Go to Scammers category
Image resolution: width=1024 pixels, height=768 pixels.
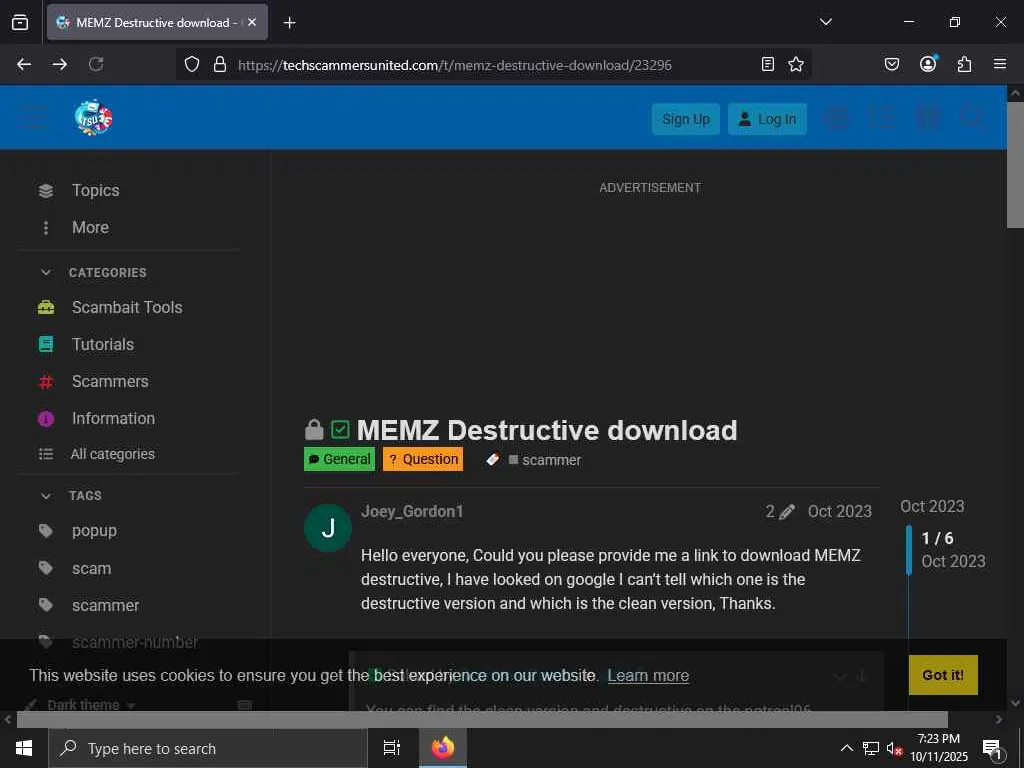110,381
